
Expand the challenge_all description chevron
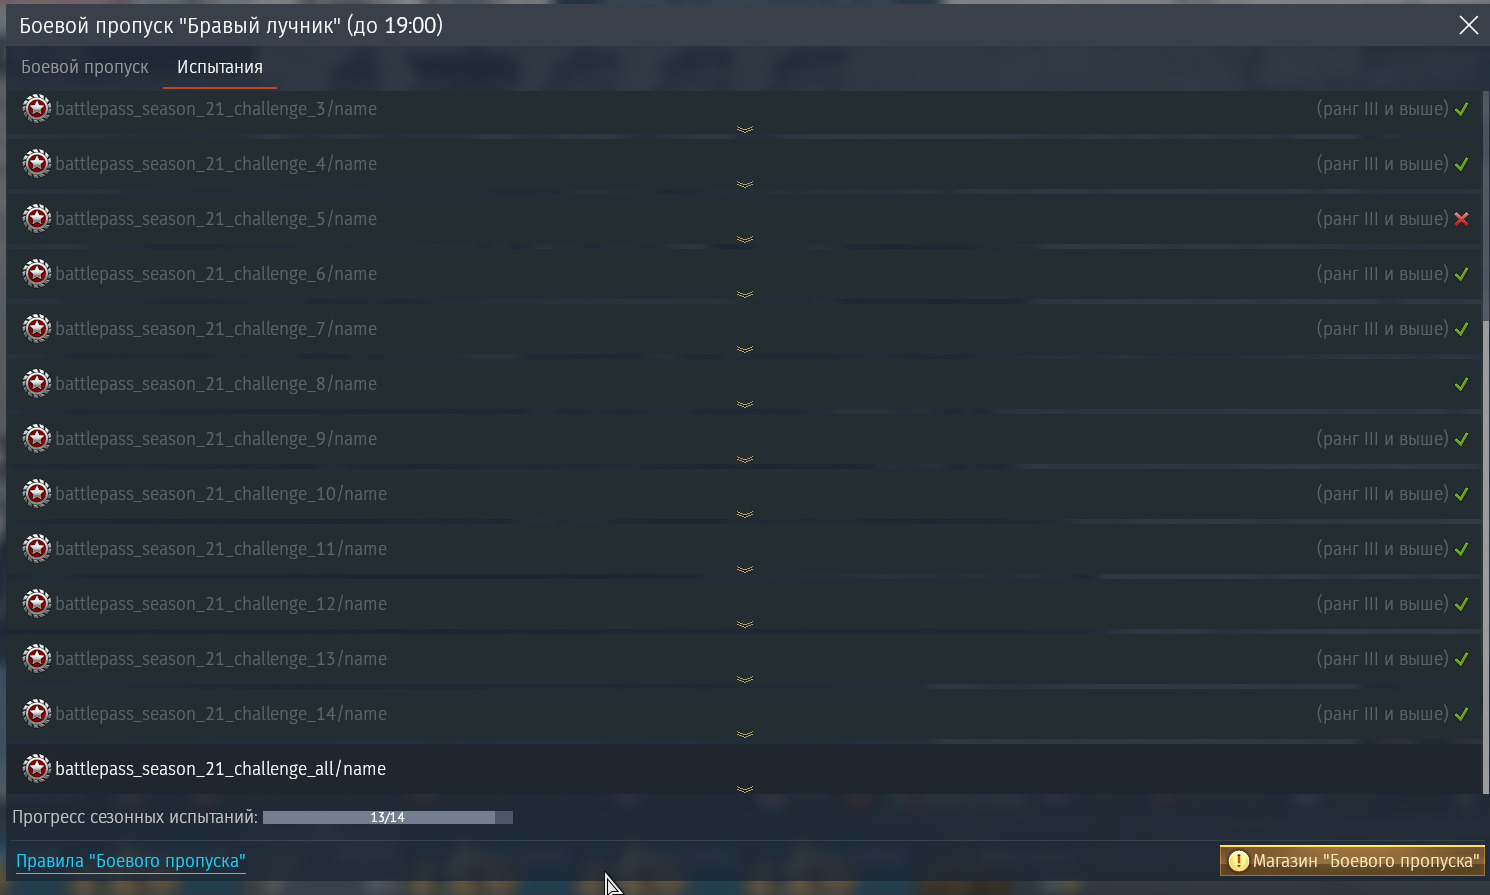click(x=745, y=789)
